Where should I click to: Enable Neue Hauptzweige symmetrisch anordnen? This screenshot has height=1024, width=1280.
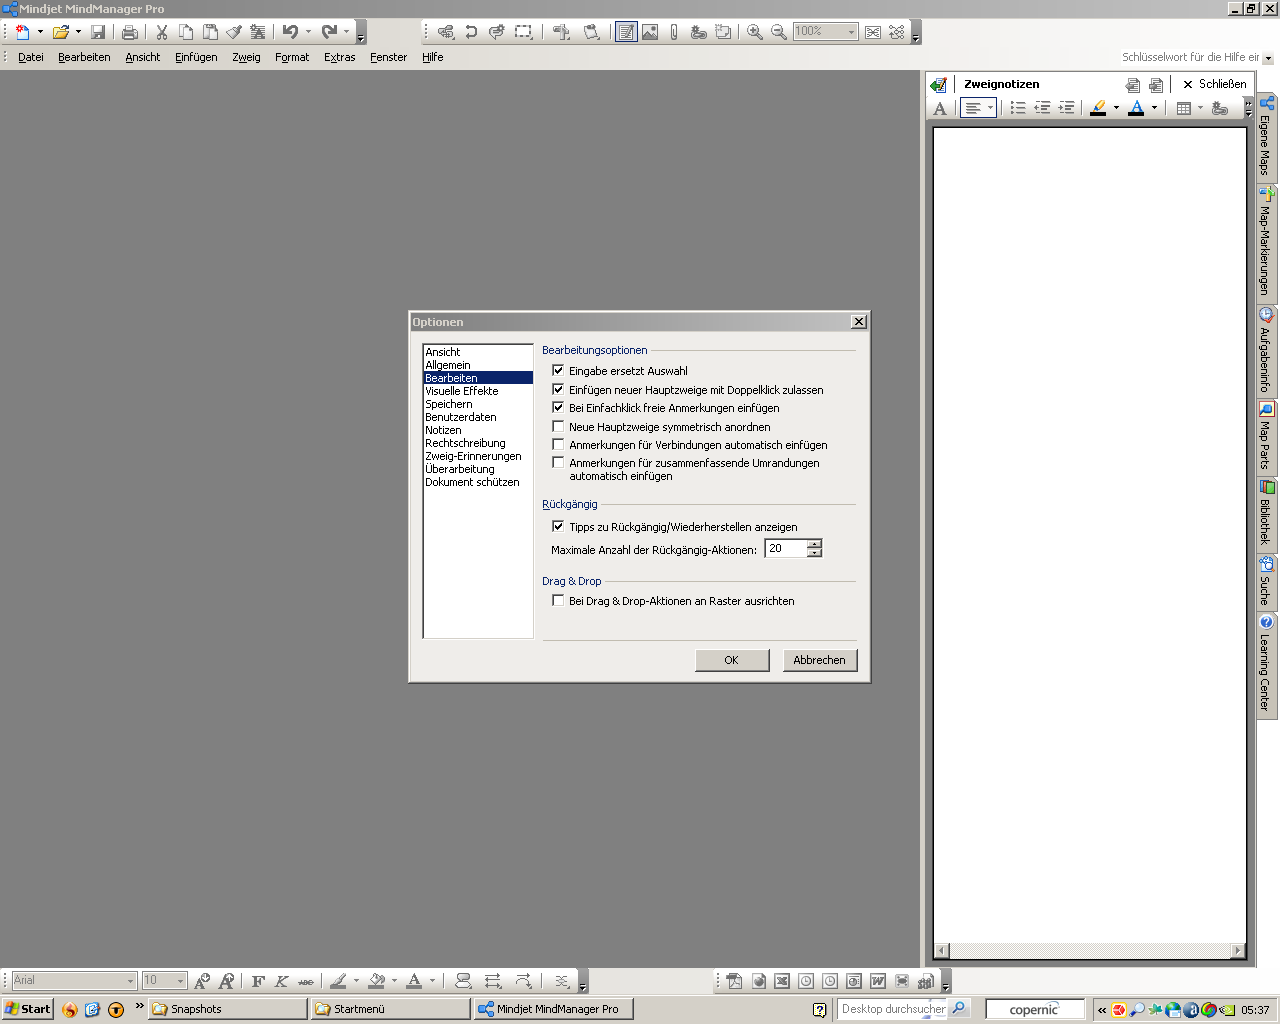[558, 427]
